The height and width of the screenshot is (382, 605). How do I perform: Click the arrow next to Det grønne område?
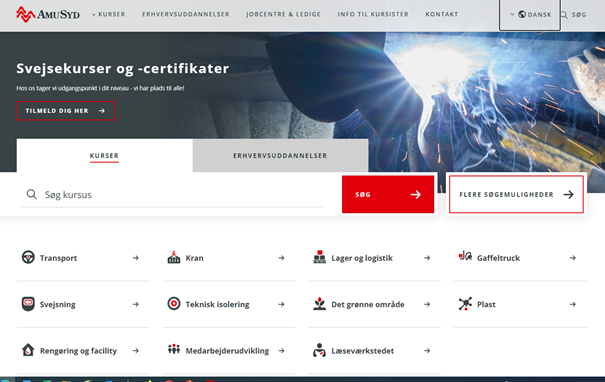coord(427,304)
